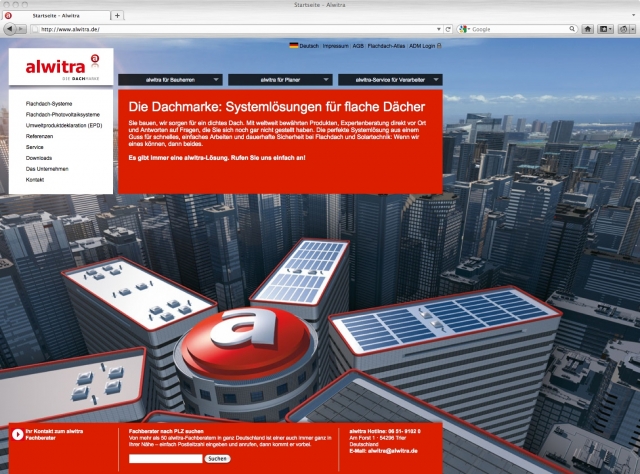Click the browser URL address field
The width and height of the screenshot is (640, 474).
(x=237, y=29)
